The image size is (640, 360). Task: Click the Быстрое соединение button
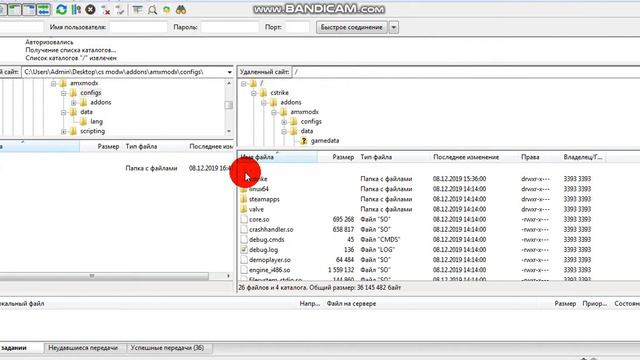(351, 27)
